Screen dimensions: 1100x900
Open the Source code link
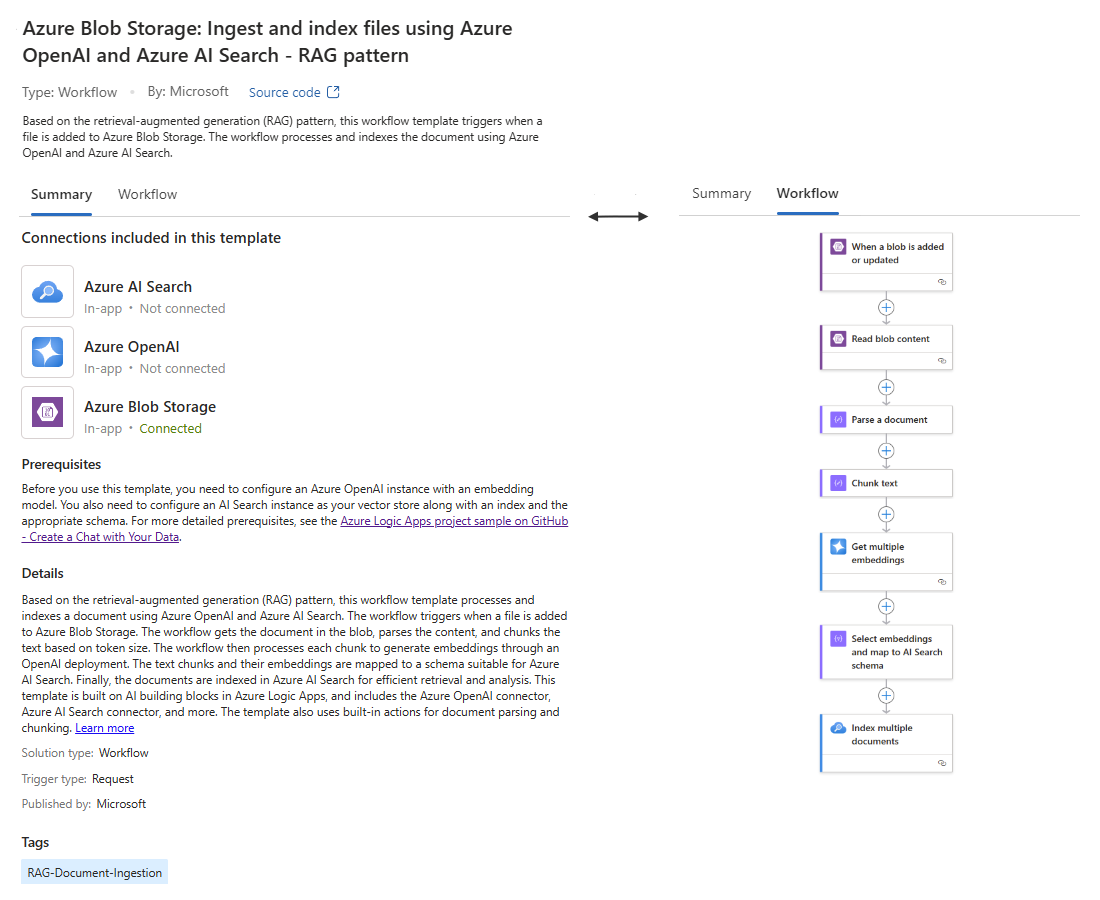click(x=284, y=93)
